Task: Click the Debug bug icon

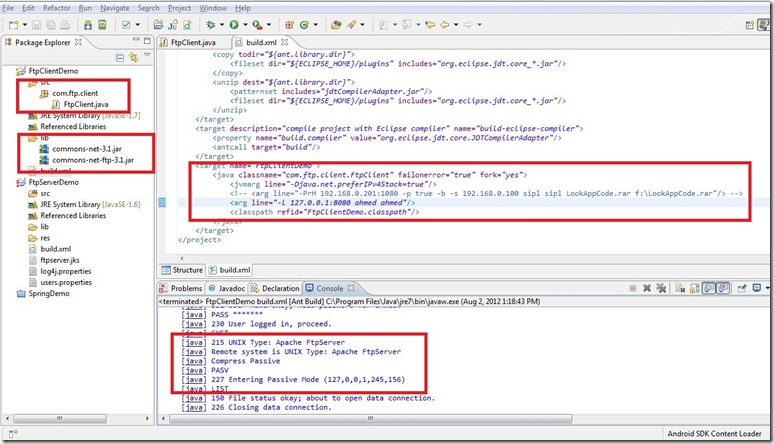Action: tap(211, 25)
